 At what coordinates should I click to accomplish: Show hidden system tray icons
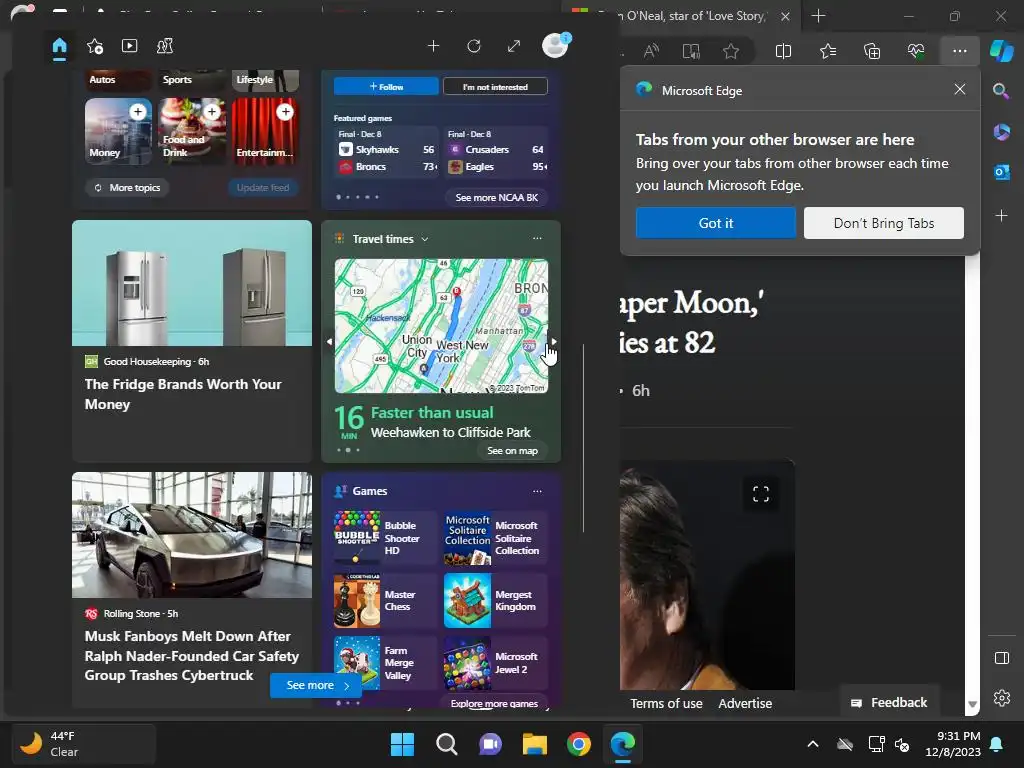click(x=812, y=744)
